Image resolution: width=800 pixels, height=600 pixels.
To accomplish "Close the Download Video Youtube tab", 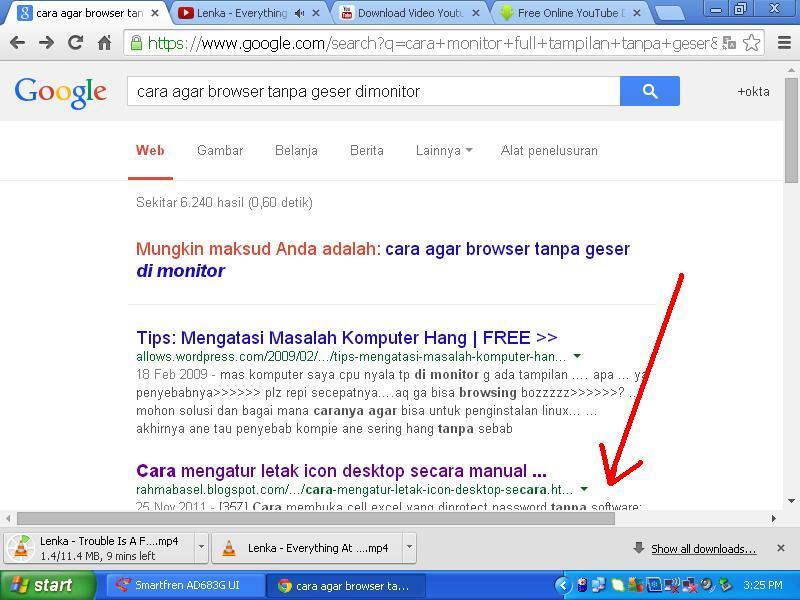I will click(x=476, y=13).
